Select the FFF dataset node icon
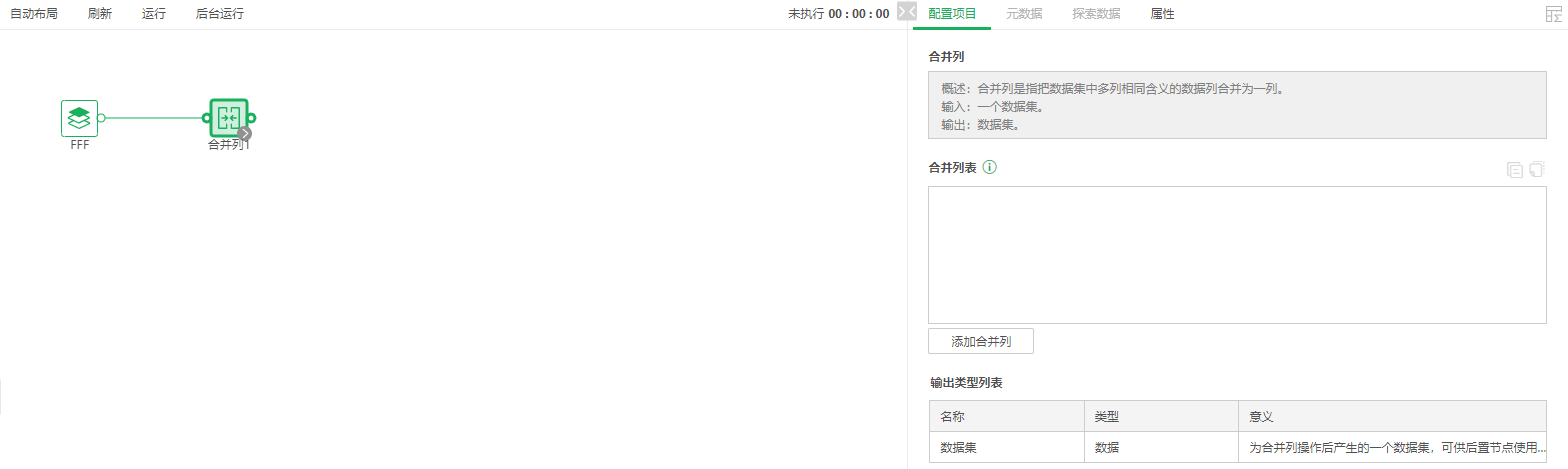 [79, 118]
